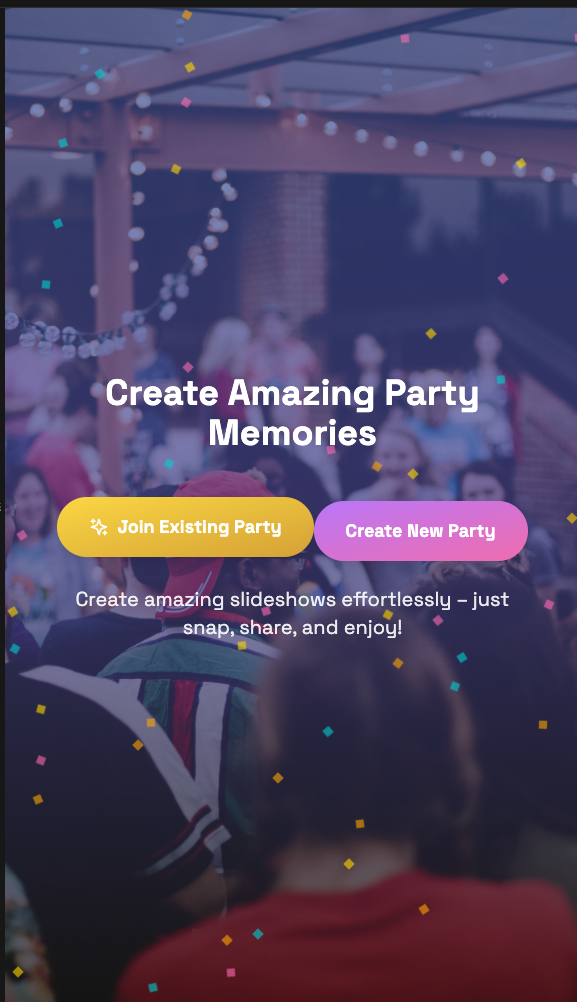Click the pink confetti near bottom center

click(231, 973)
